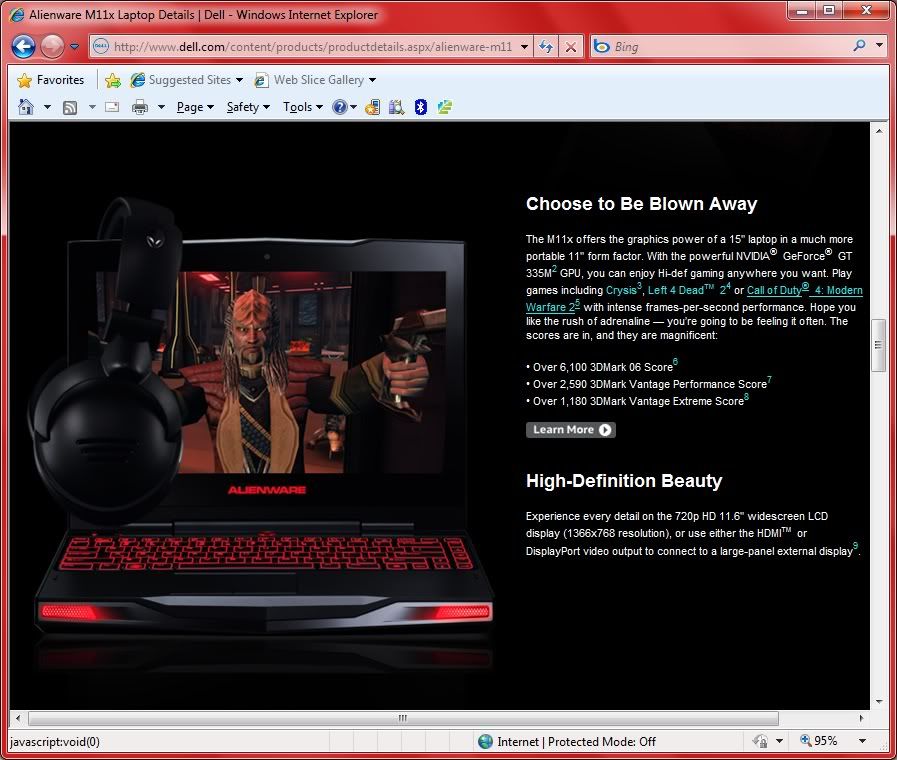Image resolution: width=897 pixels, height=760 pixels.
Task: Open the Page menu
Action: coord(195,107)
